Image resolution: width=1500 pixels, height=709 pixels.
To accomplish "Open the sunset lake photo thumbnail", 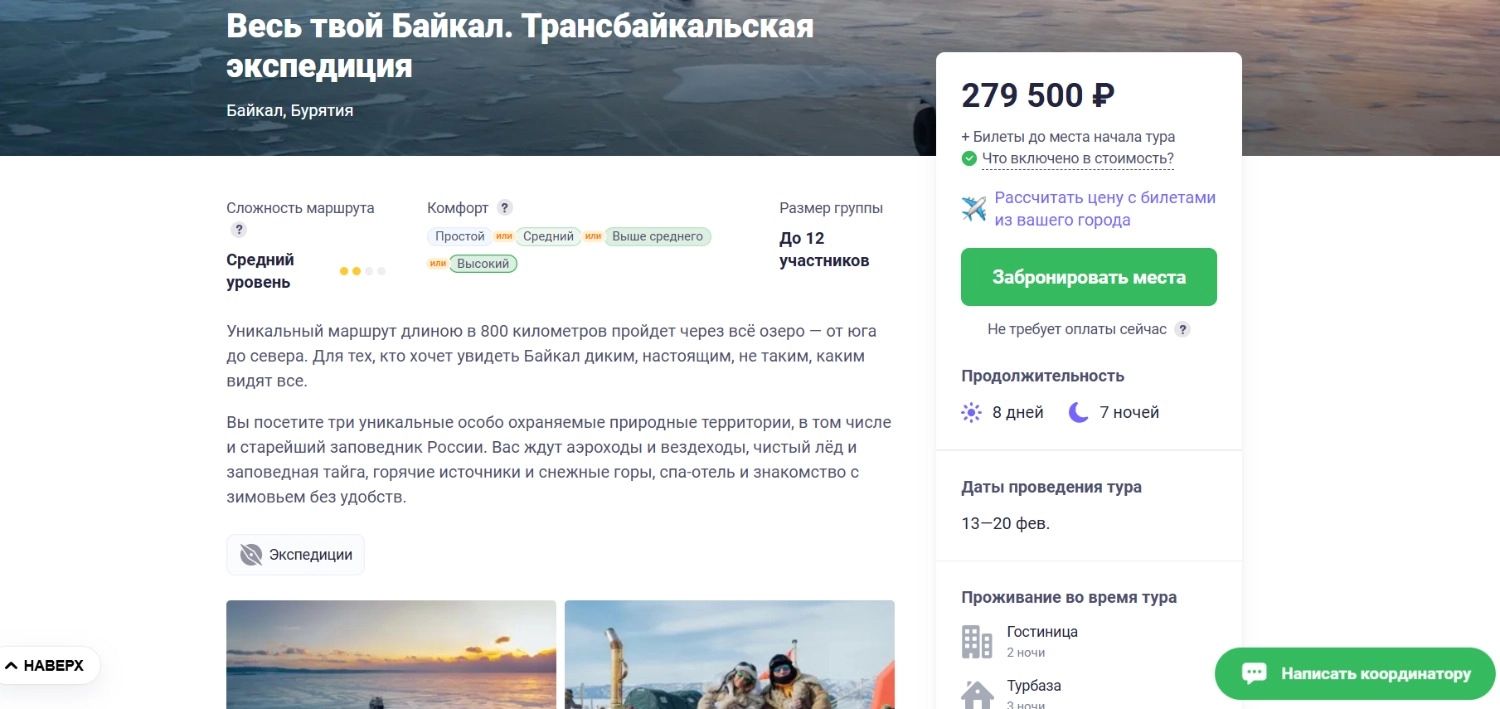I will click(x=391, y=654).
